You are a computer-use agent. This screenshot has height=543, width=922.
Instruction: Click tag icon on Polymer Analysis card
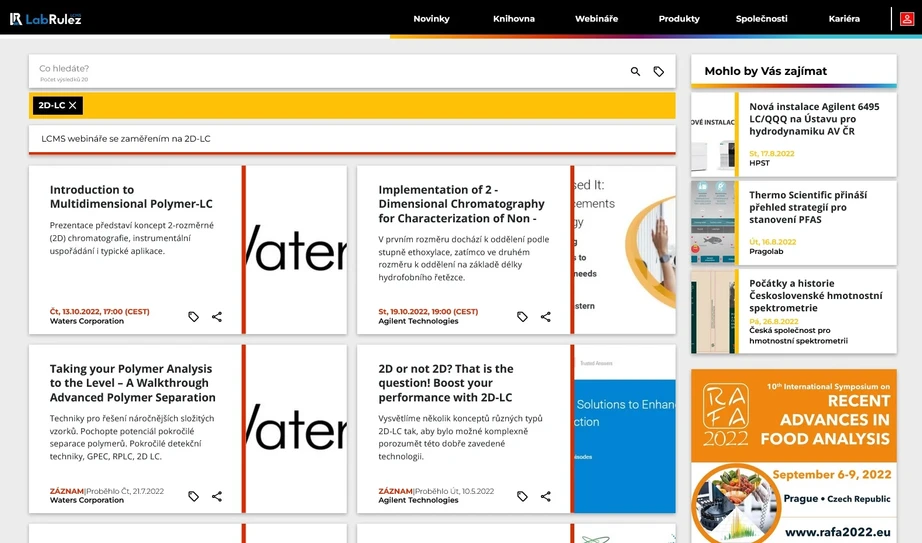(x=193, y=496)
